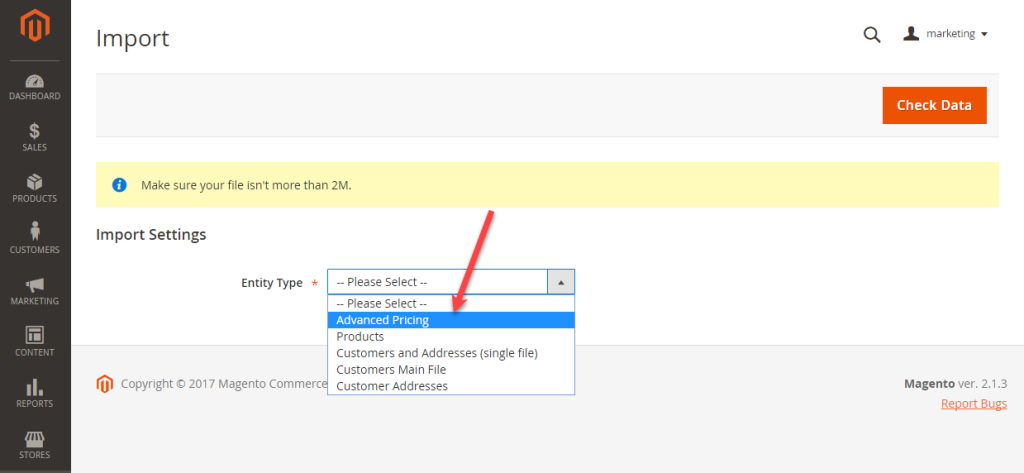Choose the Customer Addresses option

point(392,386)
